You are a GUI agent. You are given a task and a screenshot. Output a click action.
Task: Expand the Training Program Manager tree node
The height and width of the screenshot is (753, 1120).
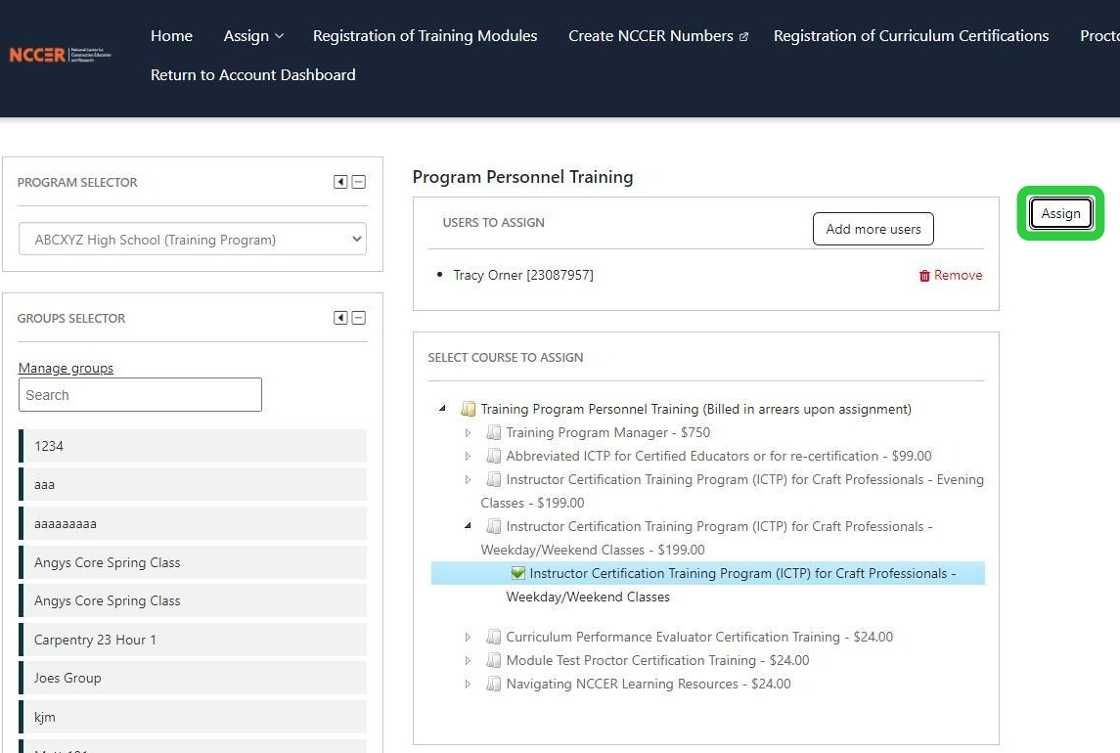tap(466, 432)
